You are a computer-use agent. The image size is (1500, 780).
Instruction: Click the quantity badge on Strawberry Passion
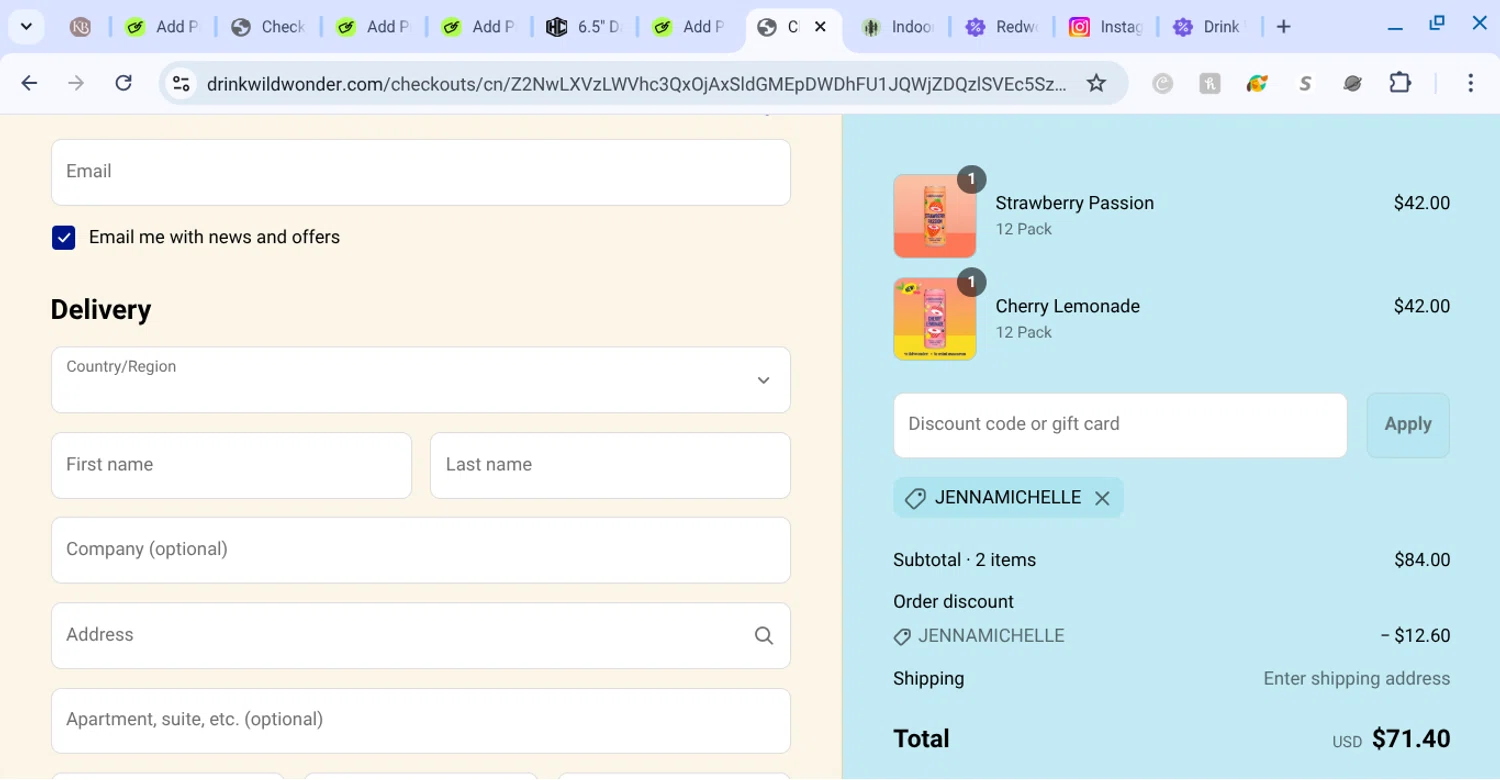[x=971, y=179]
